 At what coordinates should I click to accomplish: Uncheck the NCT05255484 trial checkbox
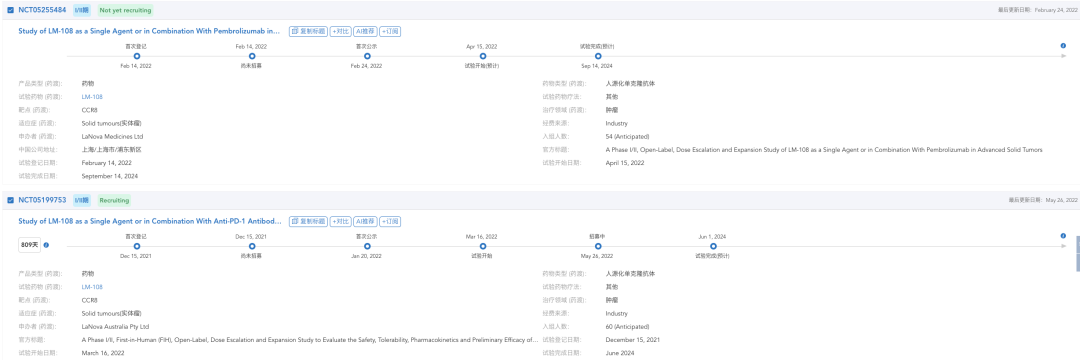click(10, 10)
